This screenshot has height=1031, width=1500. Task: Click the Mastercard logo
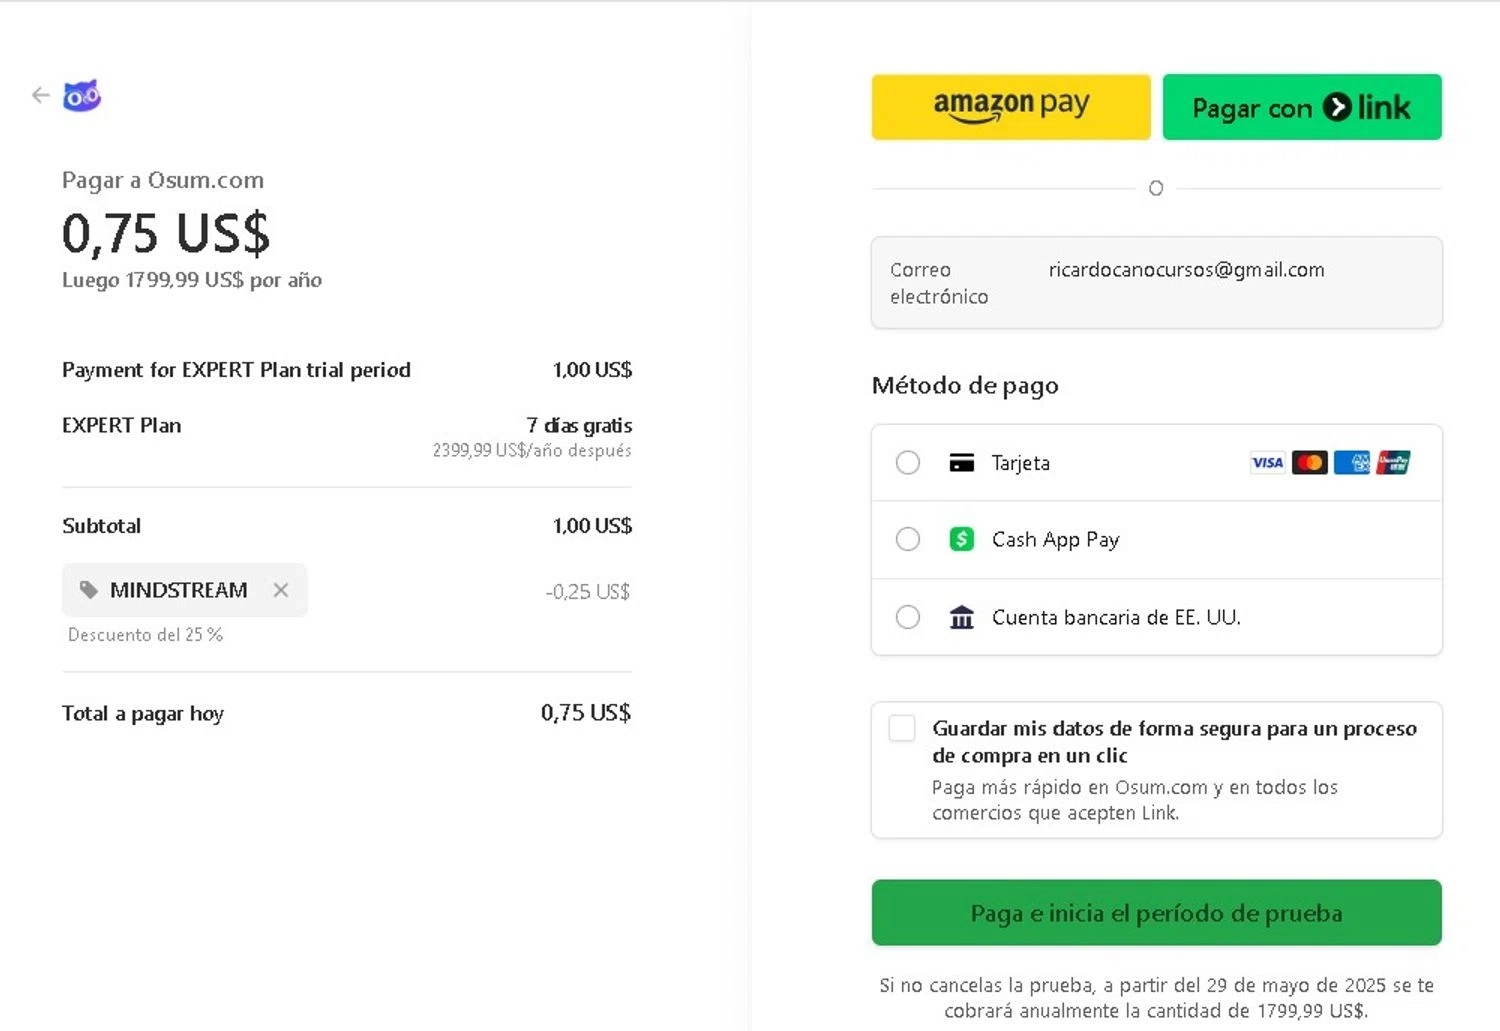(1309, 463)
